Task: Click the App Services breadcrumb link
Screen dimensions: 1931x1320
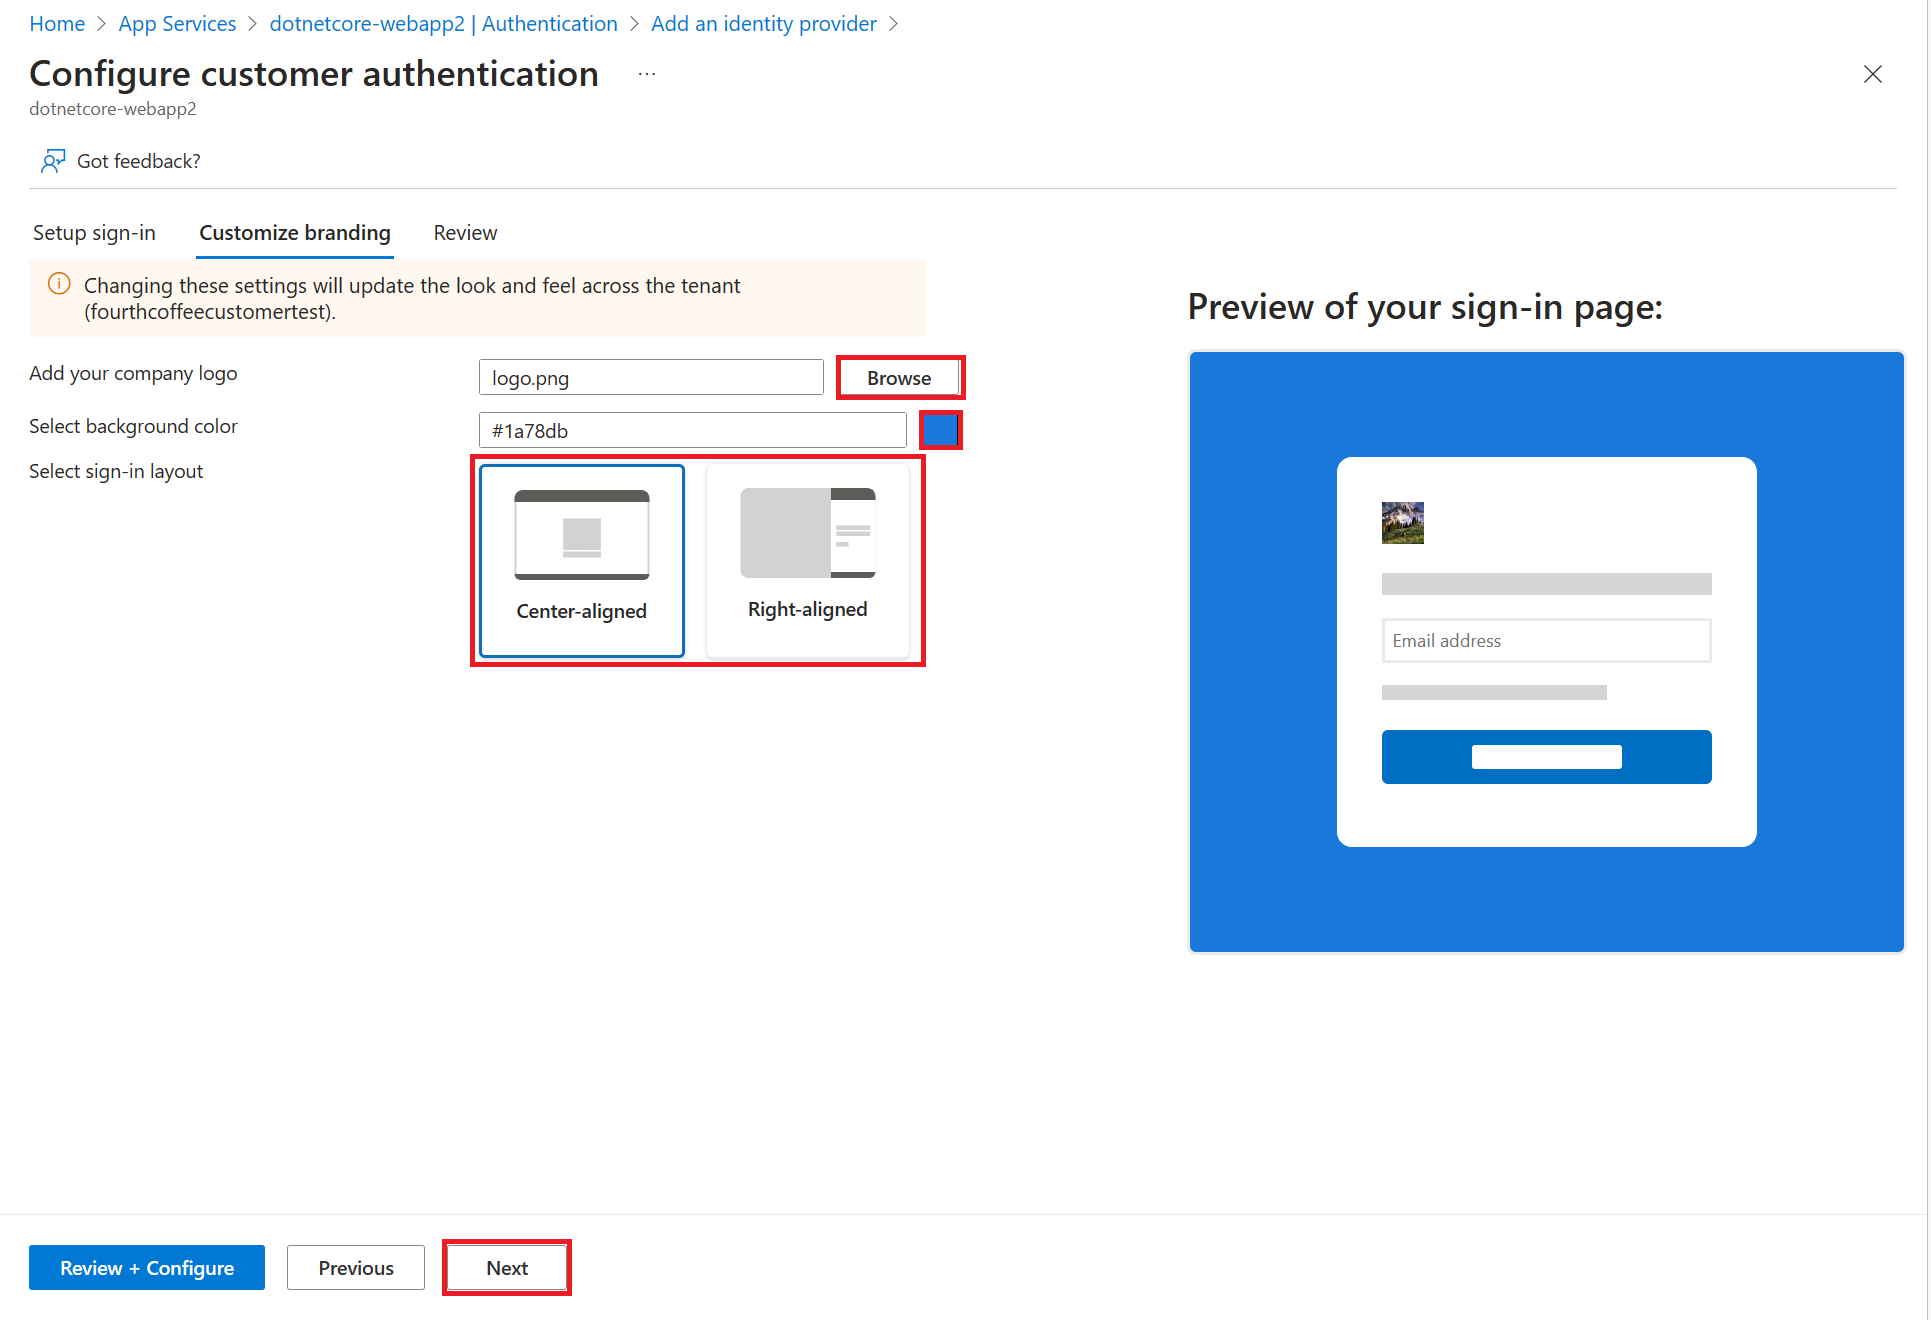Action: pos(175,21)
